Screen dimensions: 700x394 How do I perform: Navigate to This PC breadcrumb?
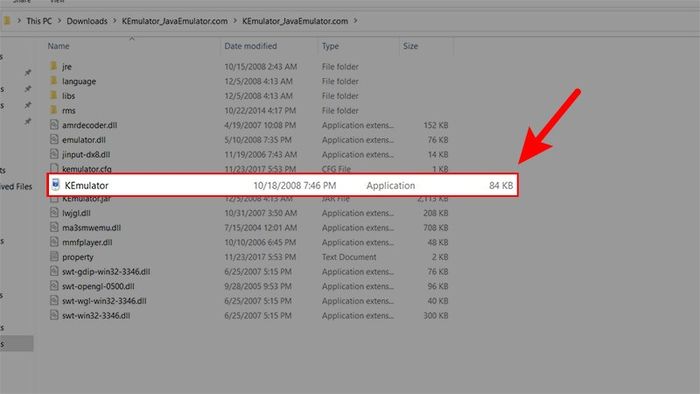coord(39,21)
